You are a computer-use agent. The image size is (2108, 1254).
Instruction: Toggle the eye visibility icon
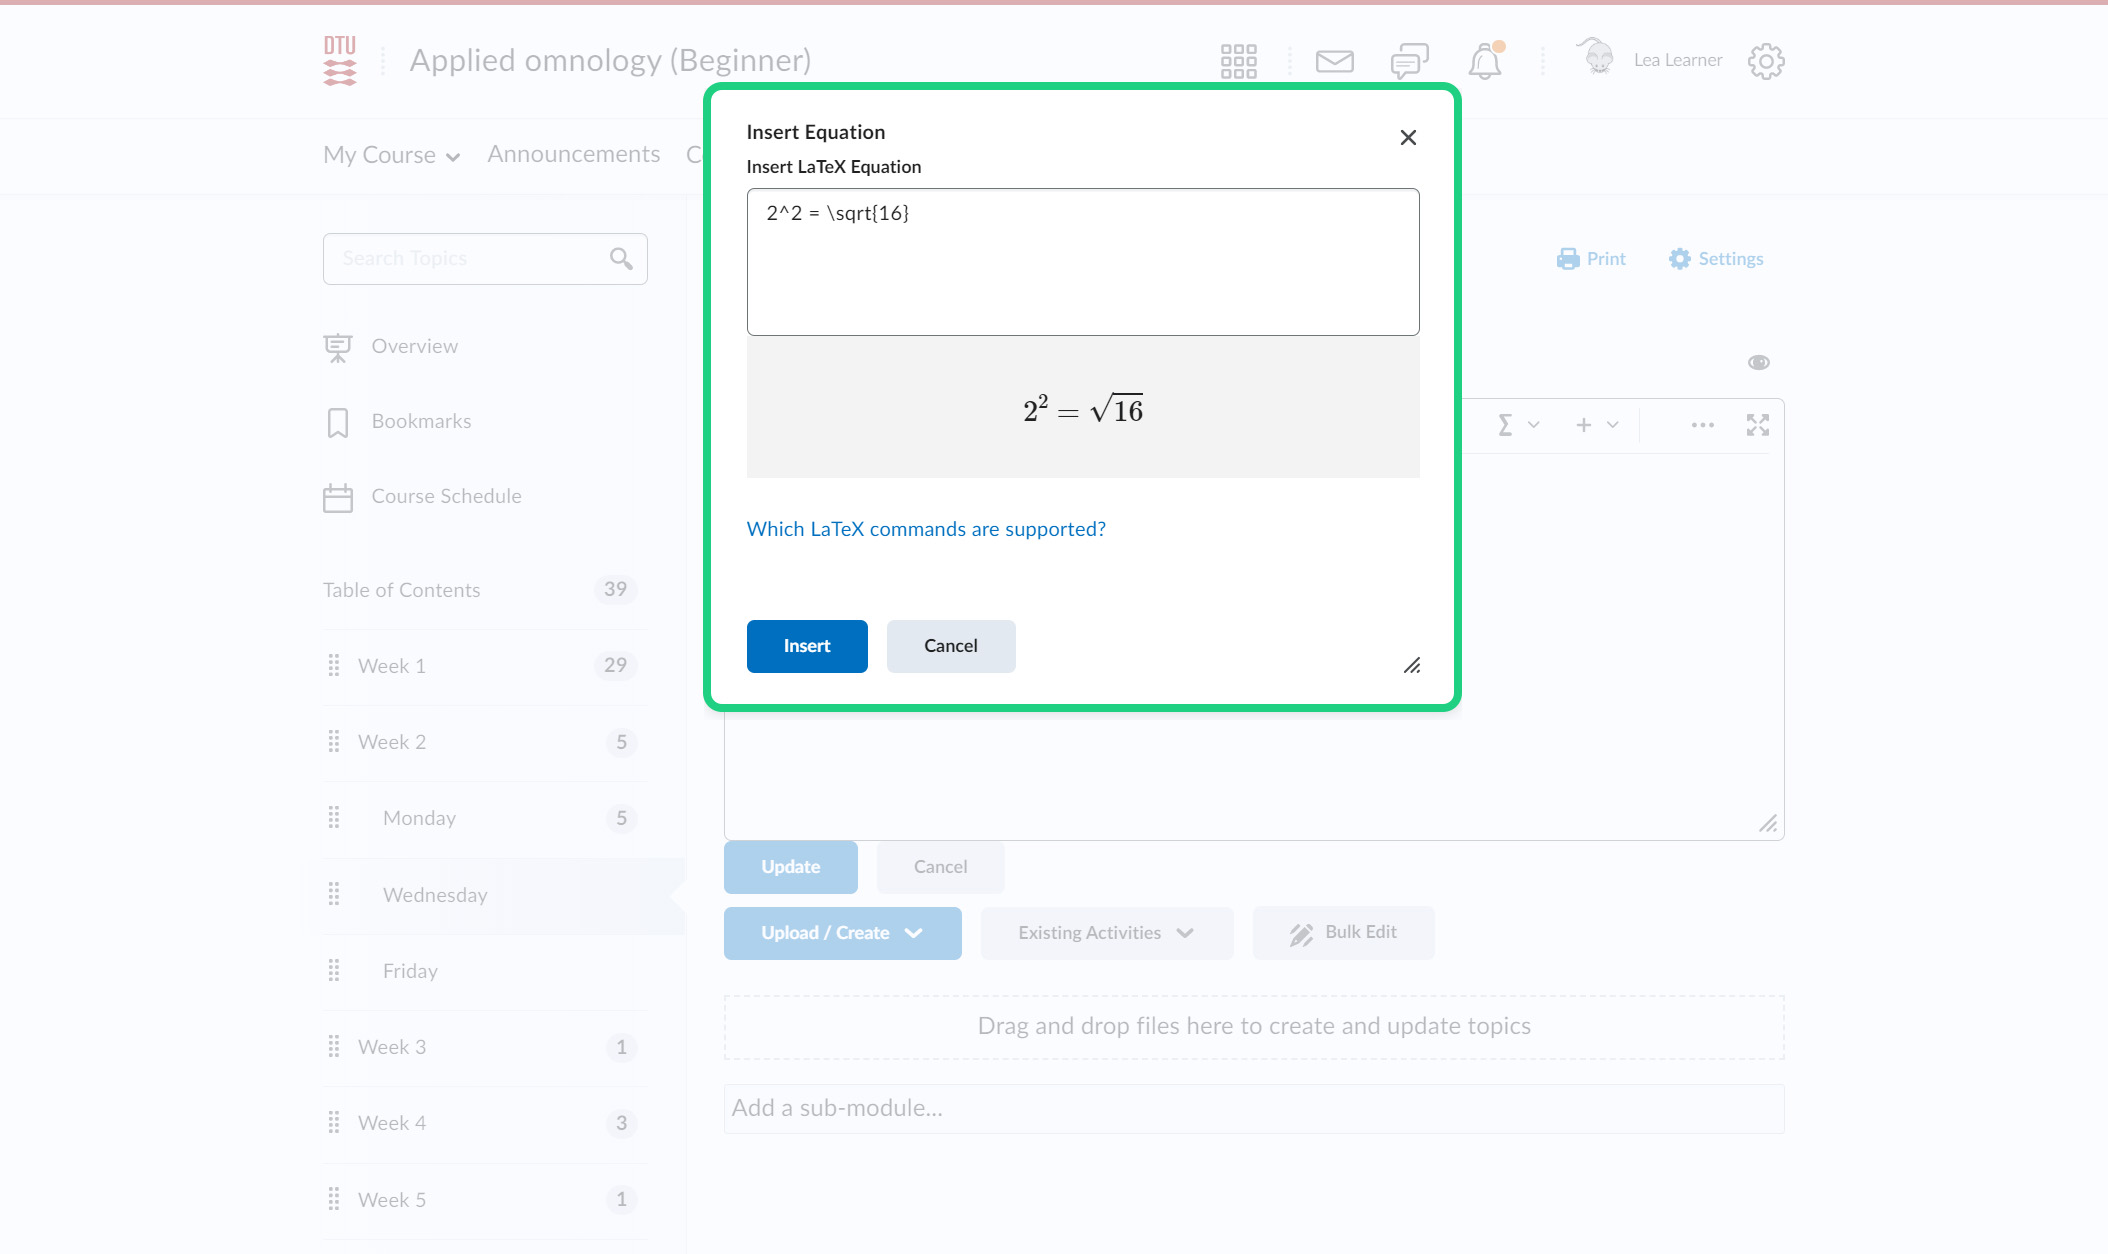(x=1758, y=362)
